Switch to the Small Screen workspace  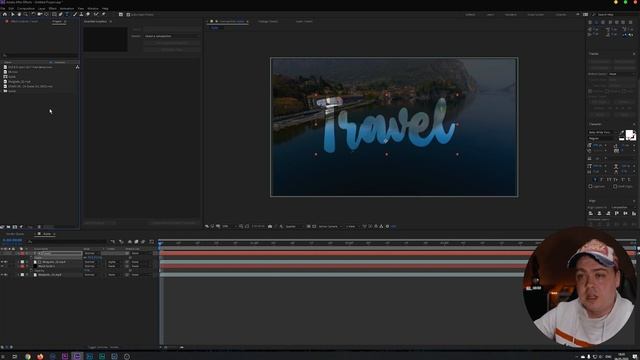(x=536, y=15)
